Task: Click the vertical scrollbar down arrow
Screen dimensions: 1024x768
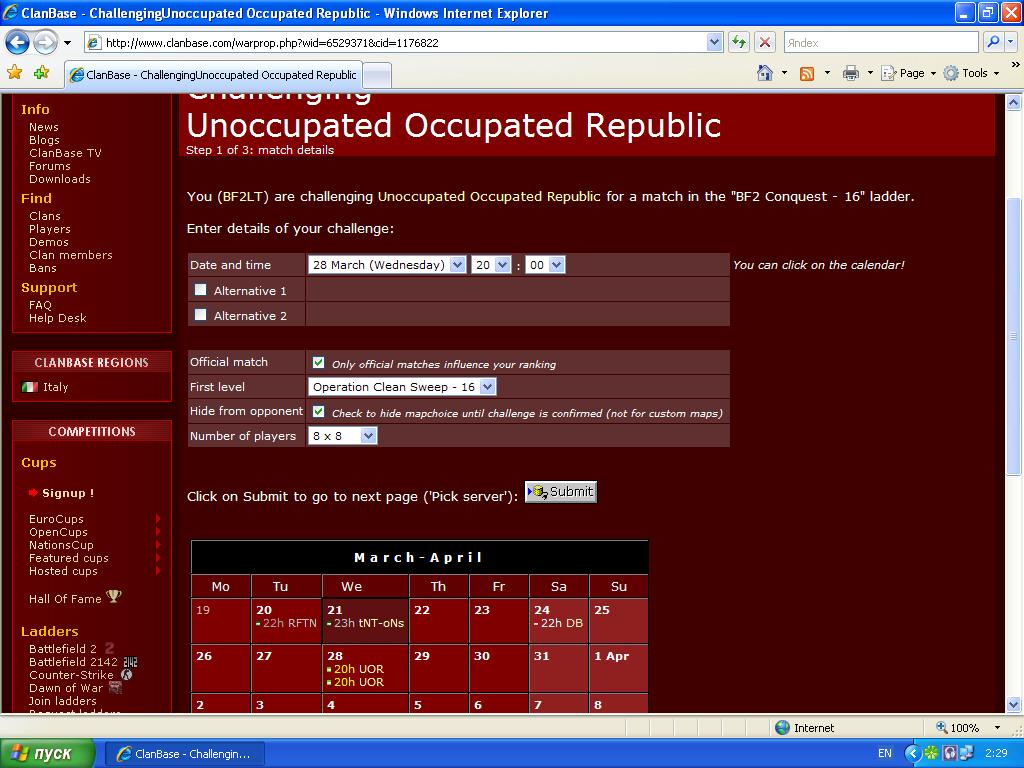Action: 1014,705
